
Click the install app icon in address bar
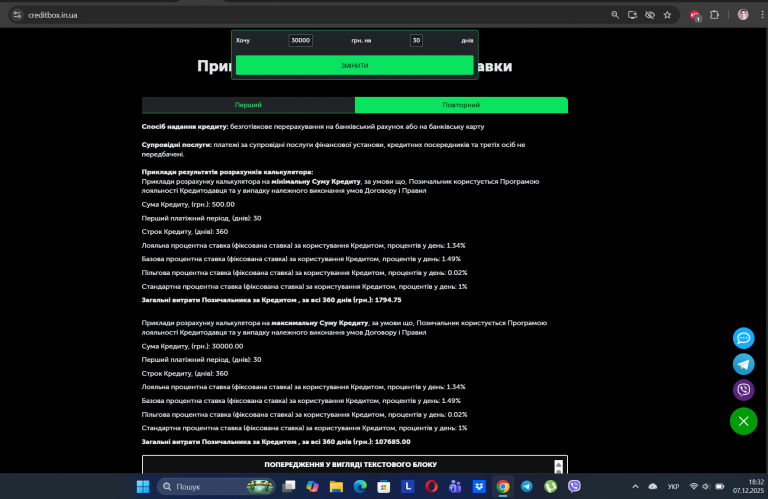[x=632, y=15]
